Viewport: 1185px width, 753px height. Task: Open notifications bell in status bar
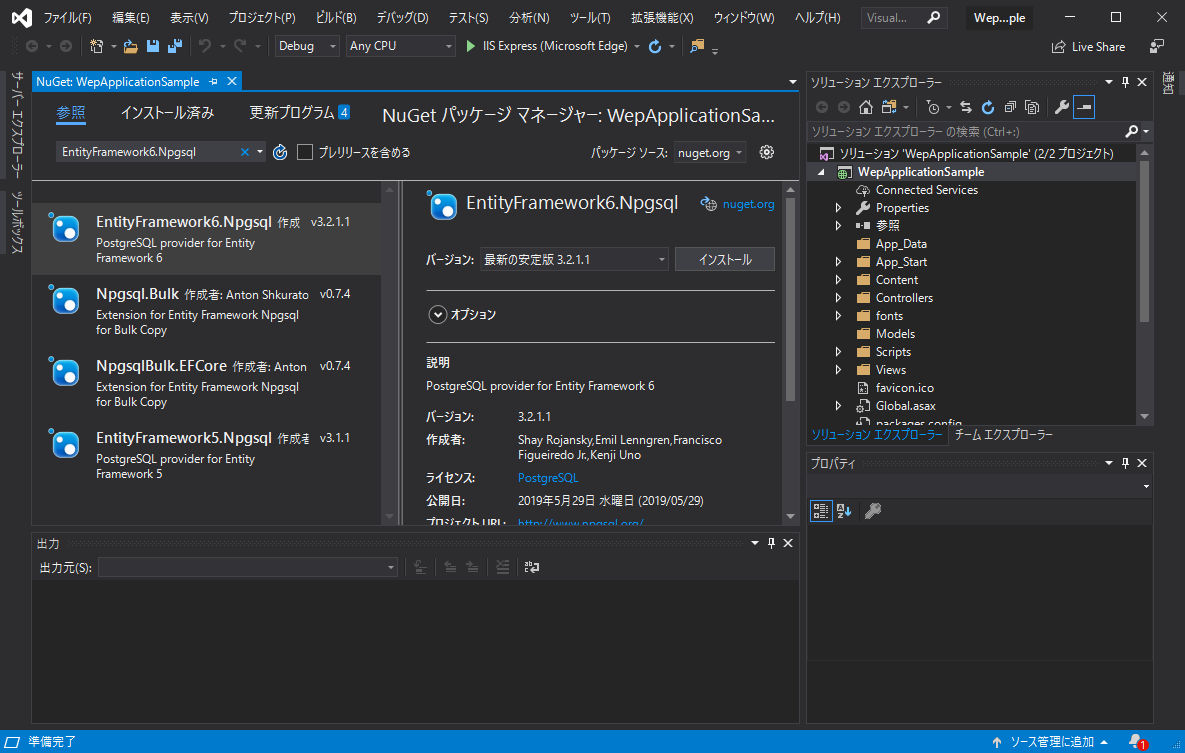click(1137, 742)
